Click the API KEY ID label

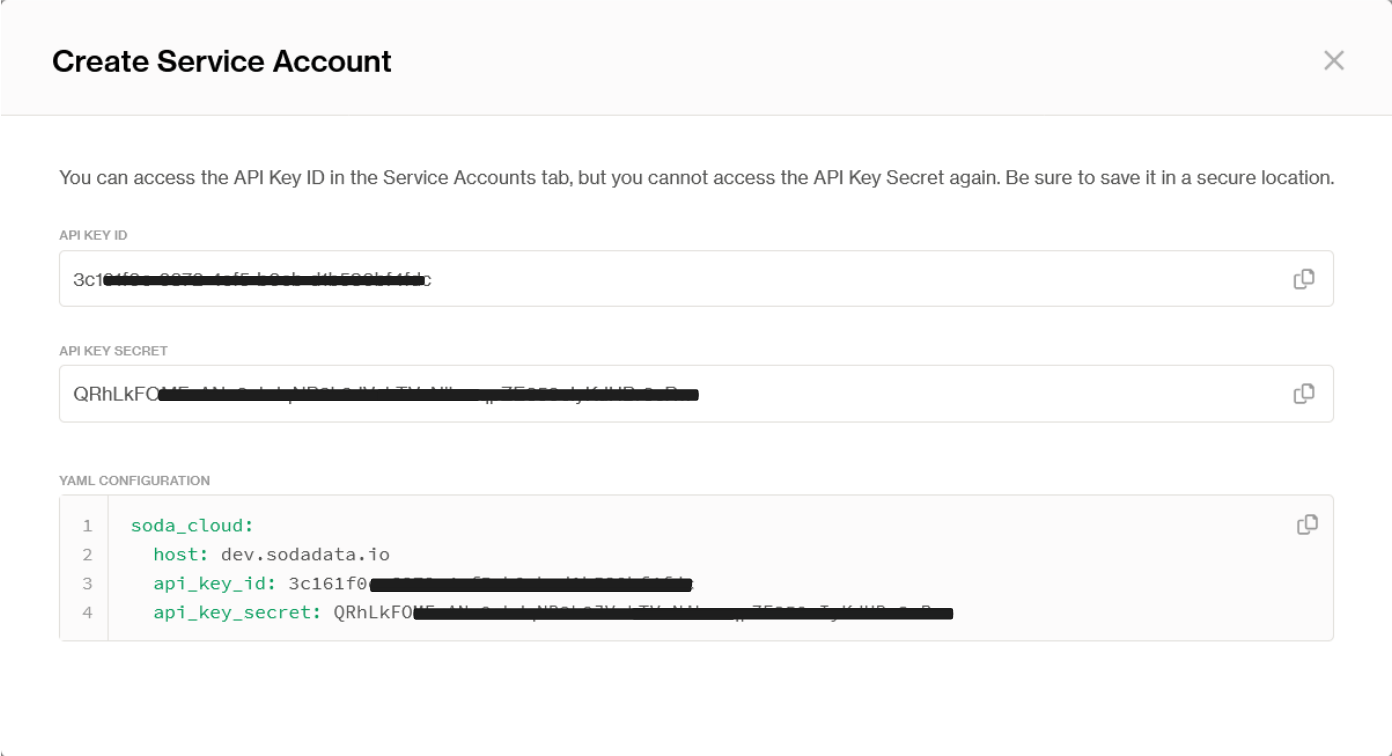(x=93, y=236)
